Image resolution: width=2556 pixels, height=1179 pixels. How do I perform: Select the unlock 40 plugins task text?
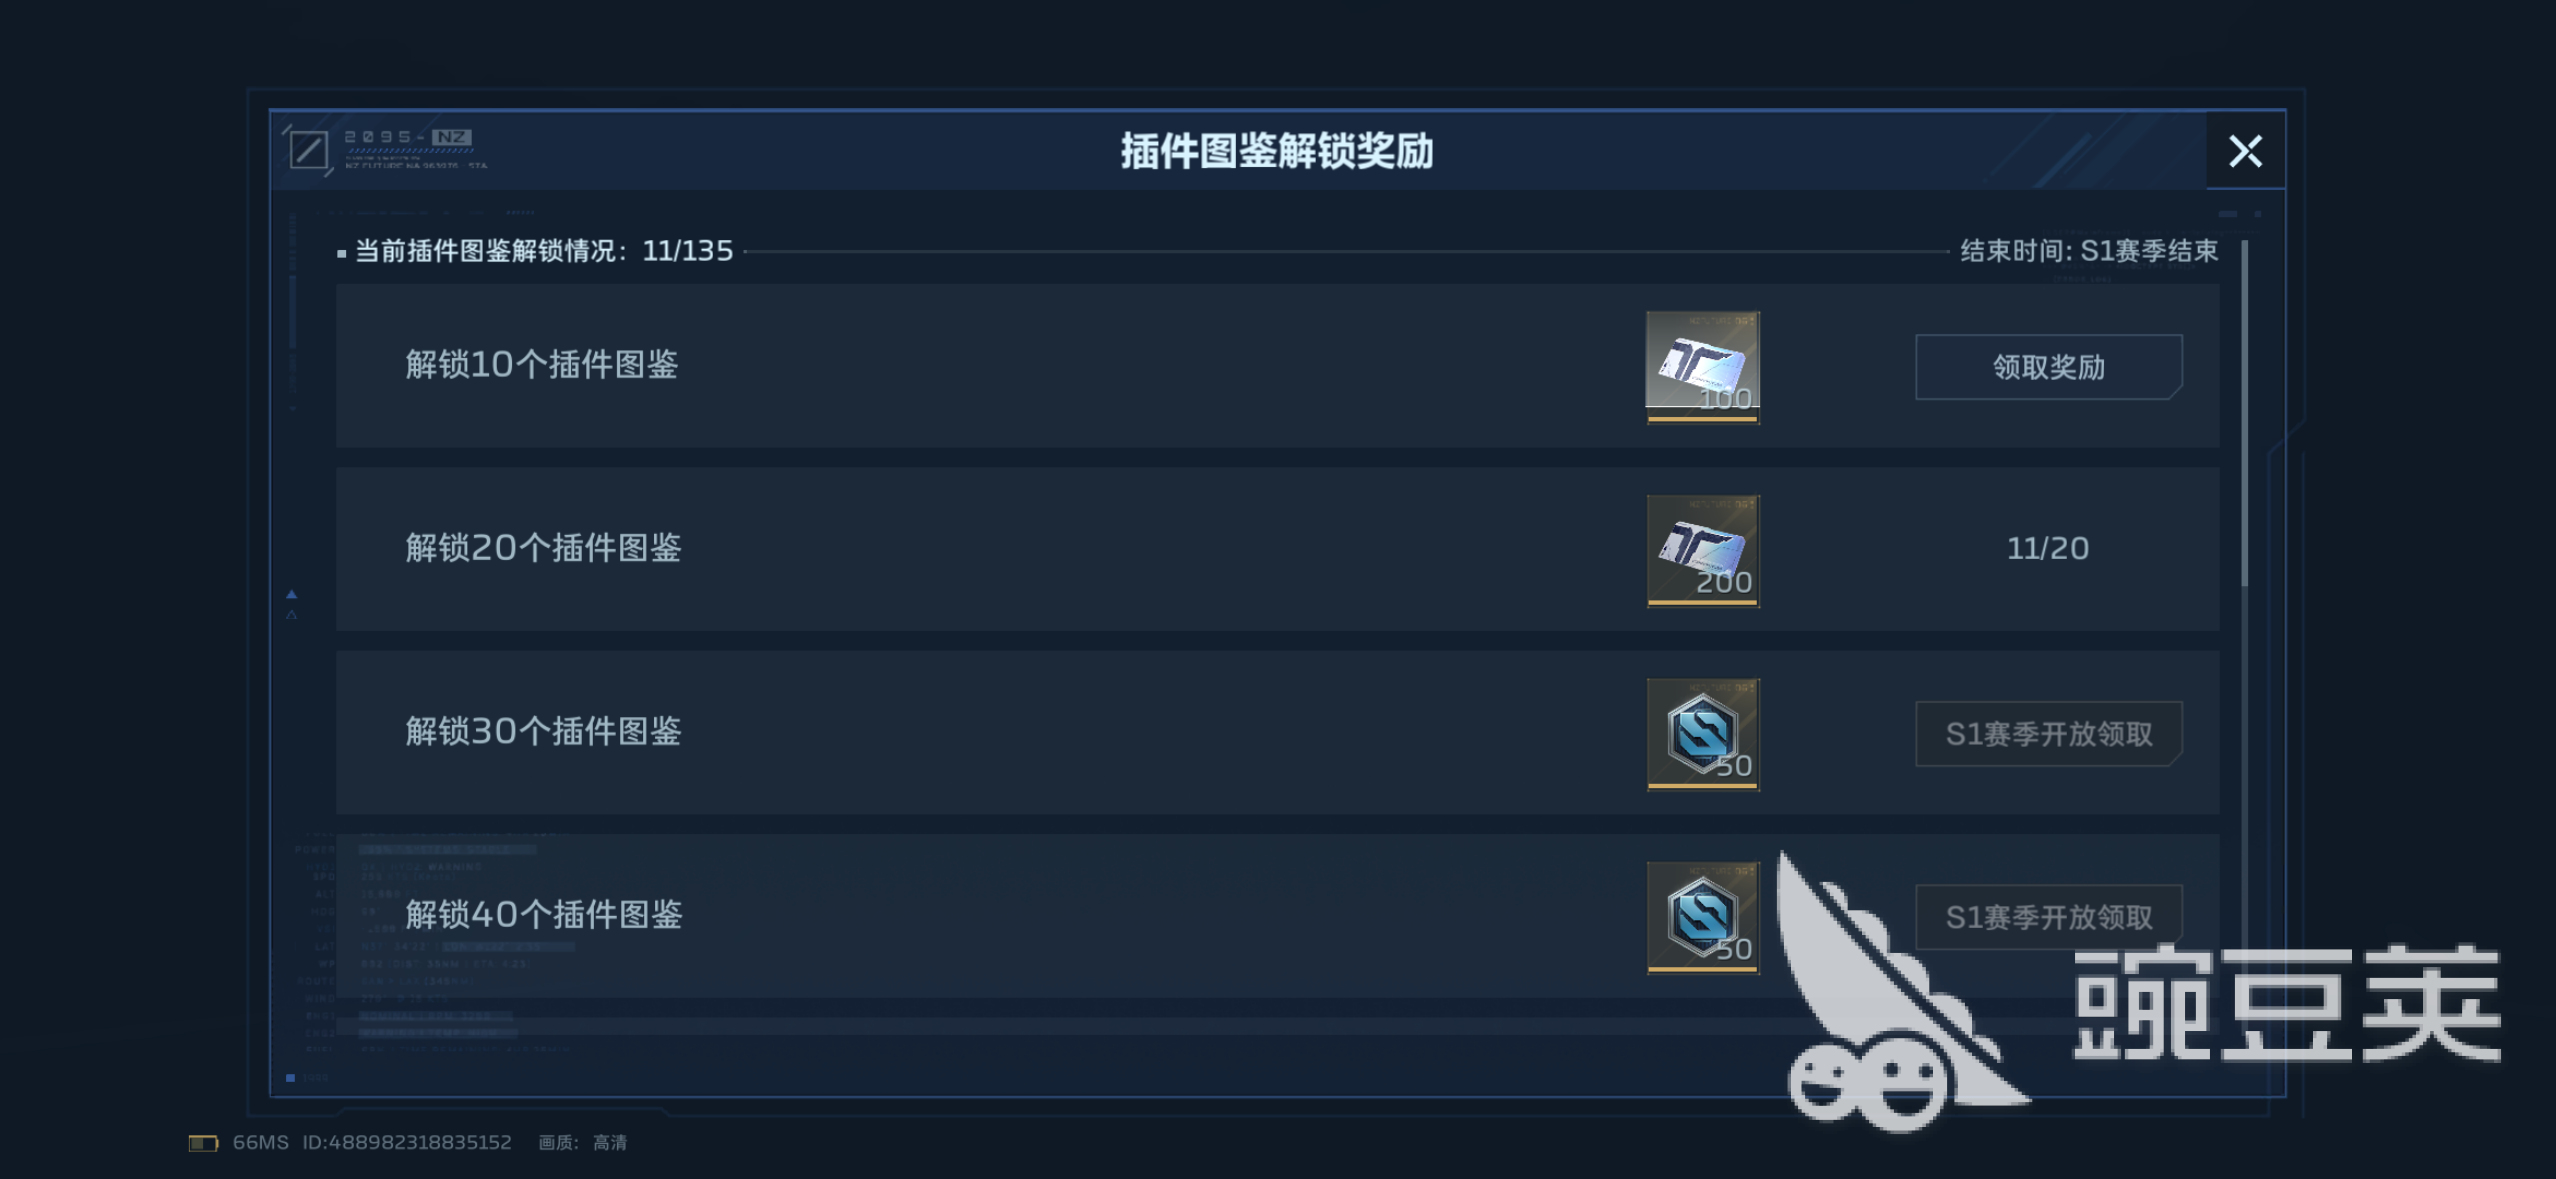543,915
